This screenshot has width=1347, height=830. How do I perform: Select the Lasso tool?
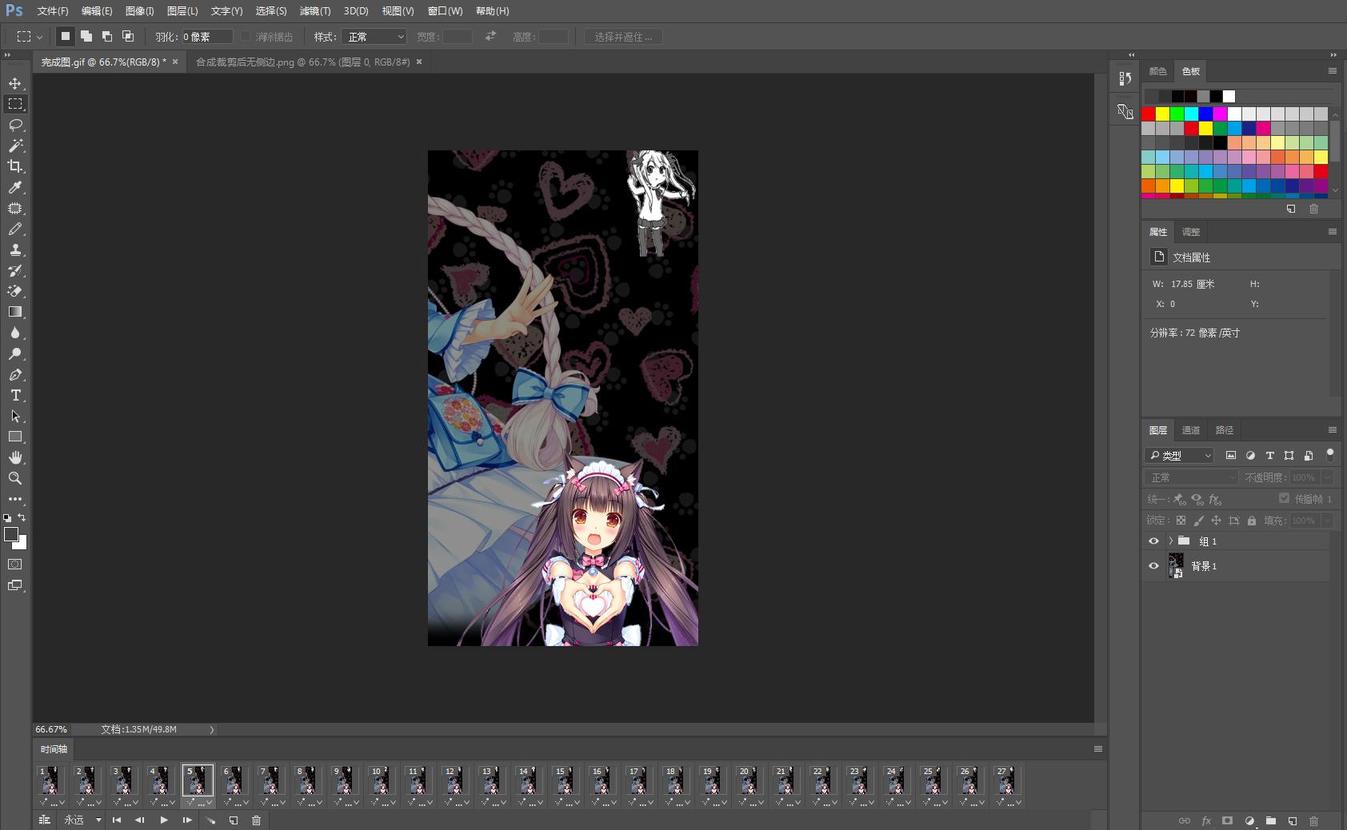15,125
